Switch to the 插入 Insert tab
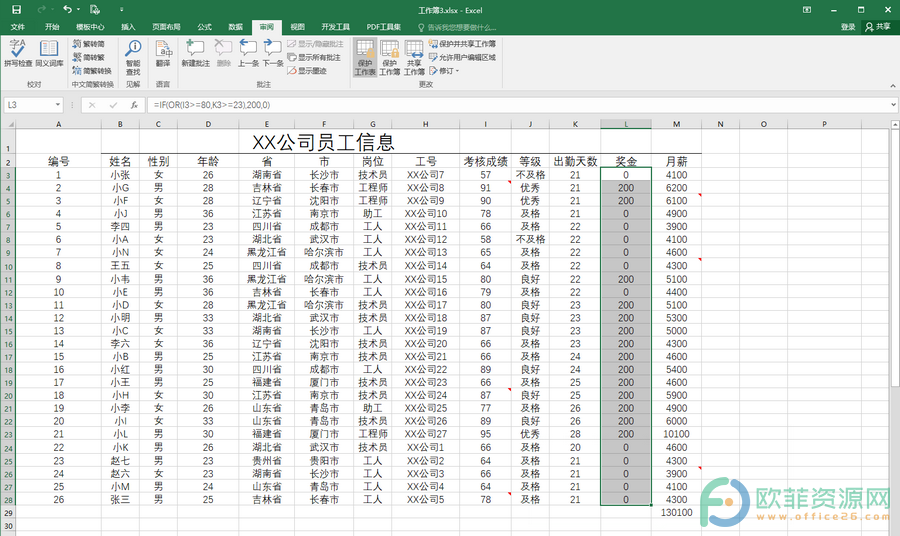 (x=128, y=27)
